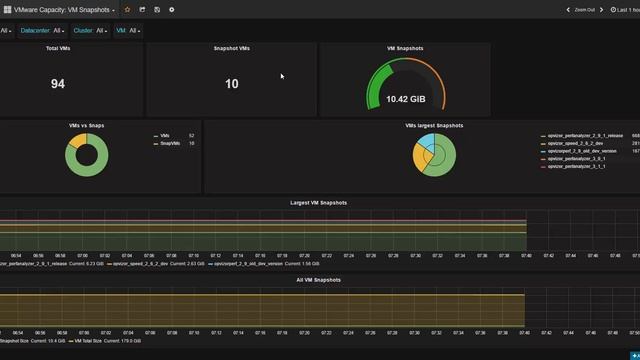Open the VMware Capacity: VM Snapshots dashboard picker
This screenshot has width=640, height=360.
(x=64, y=10)
